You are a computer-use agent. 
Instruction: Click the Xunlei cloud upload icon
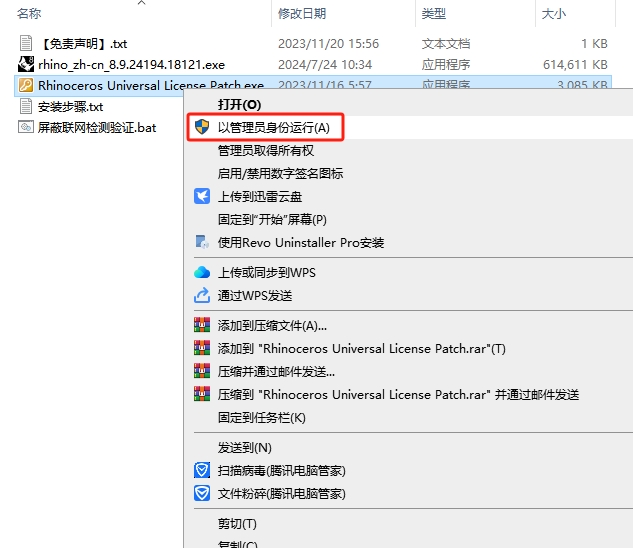click(x=202, y=196)
